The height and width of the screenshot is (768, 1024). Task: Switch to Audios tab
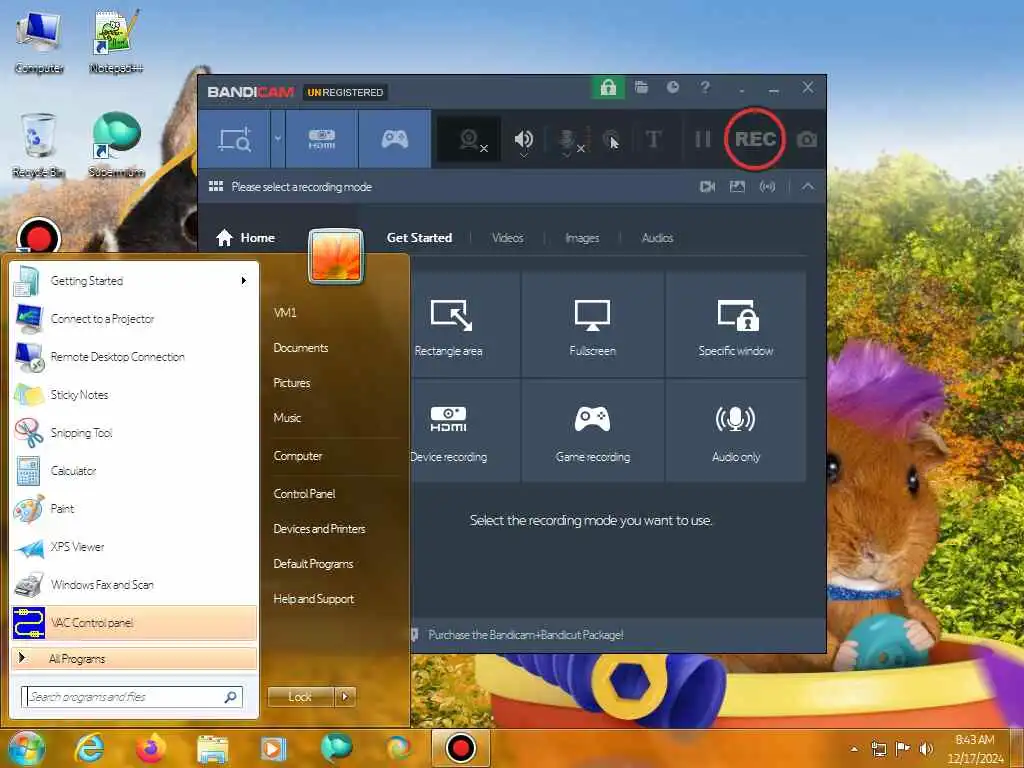(657, 238)
